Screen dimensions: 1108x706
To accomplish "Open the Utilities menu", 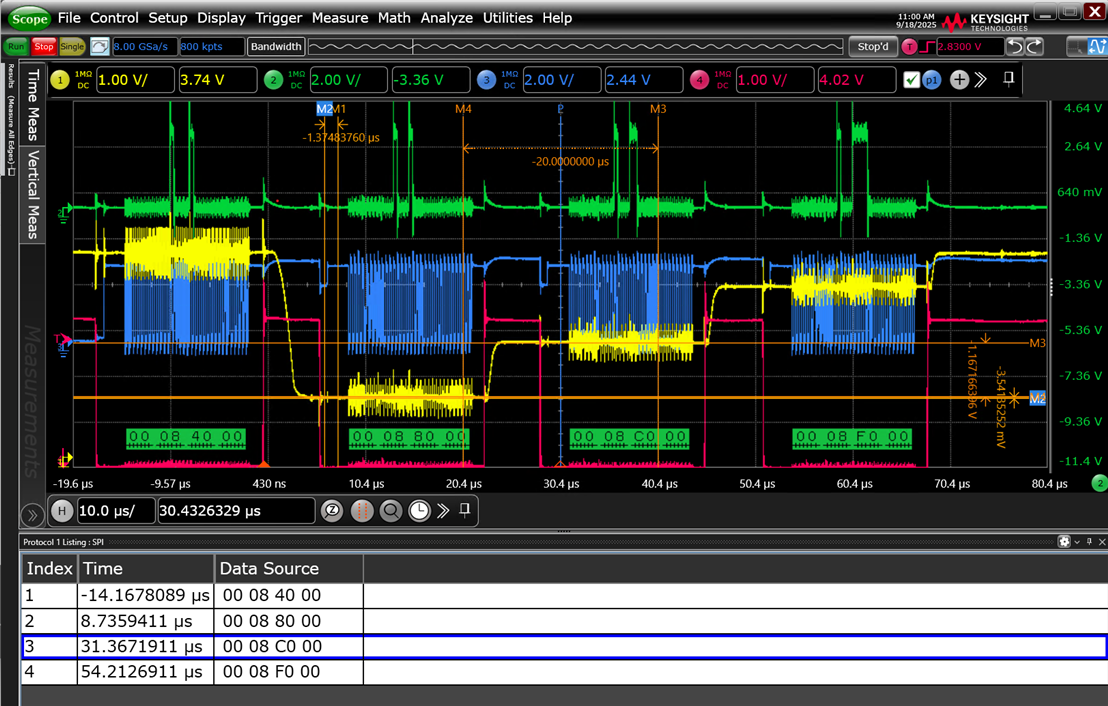I will (507, 18).
